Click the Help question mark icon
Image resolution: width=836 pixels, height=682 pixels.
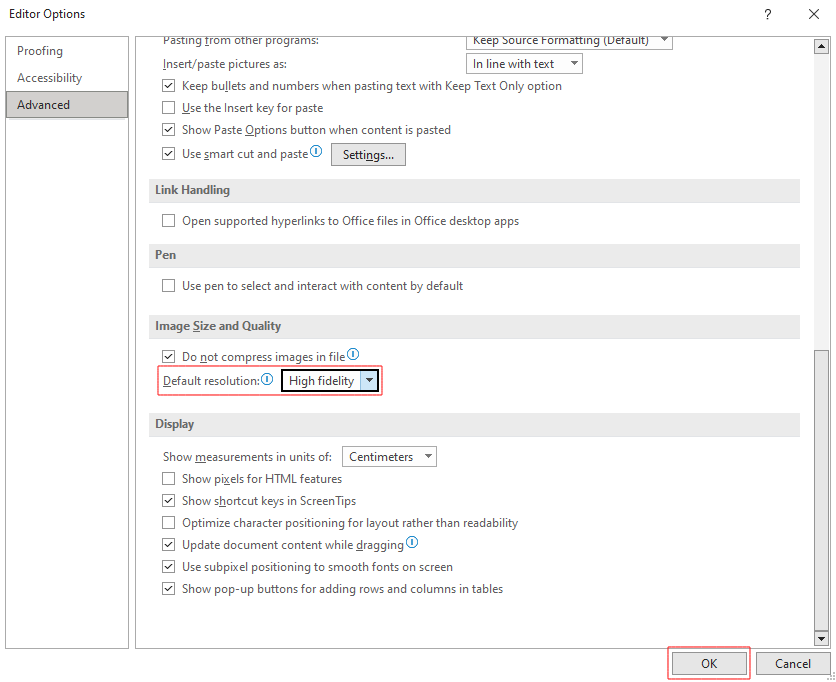tap(767, 14)
